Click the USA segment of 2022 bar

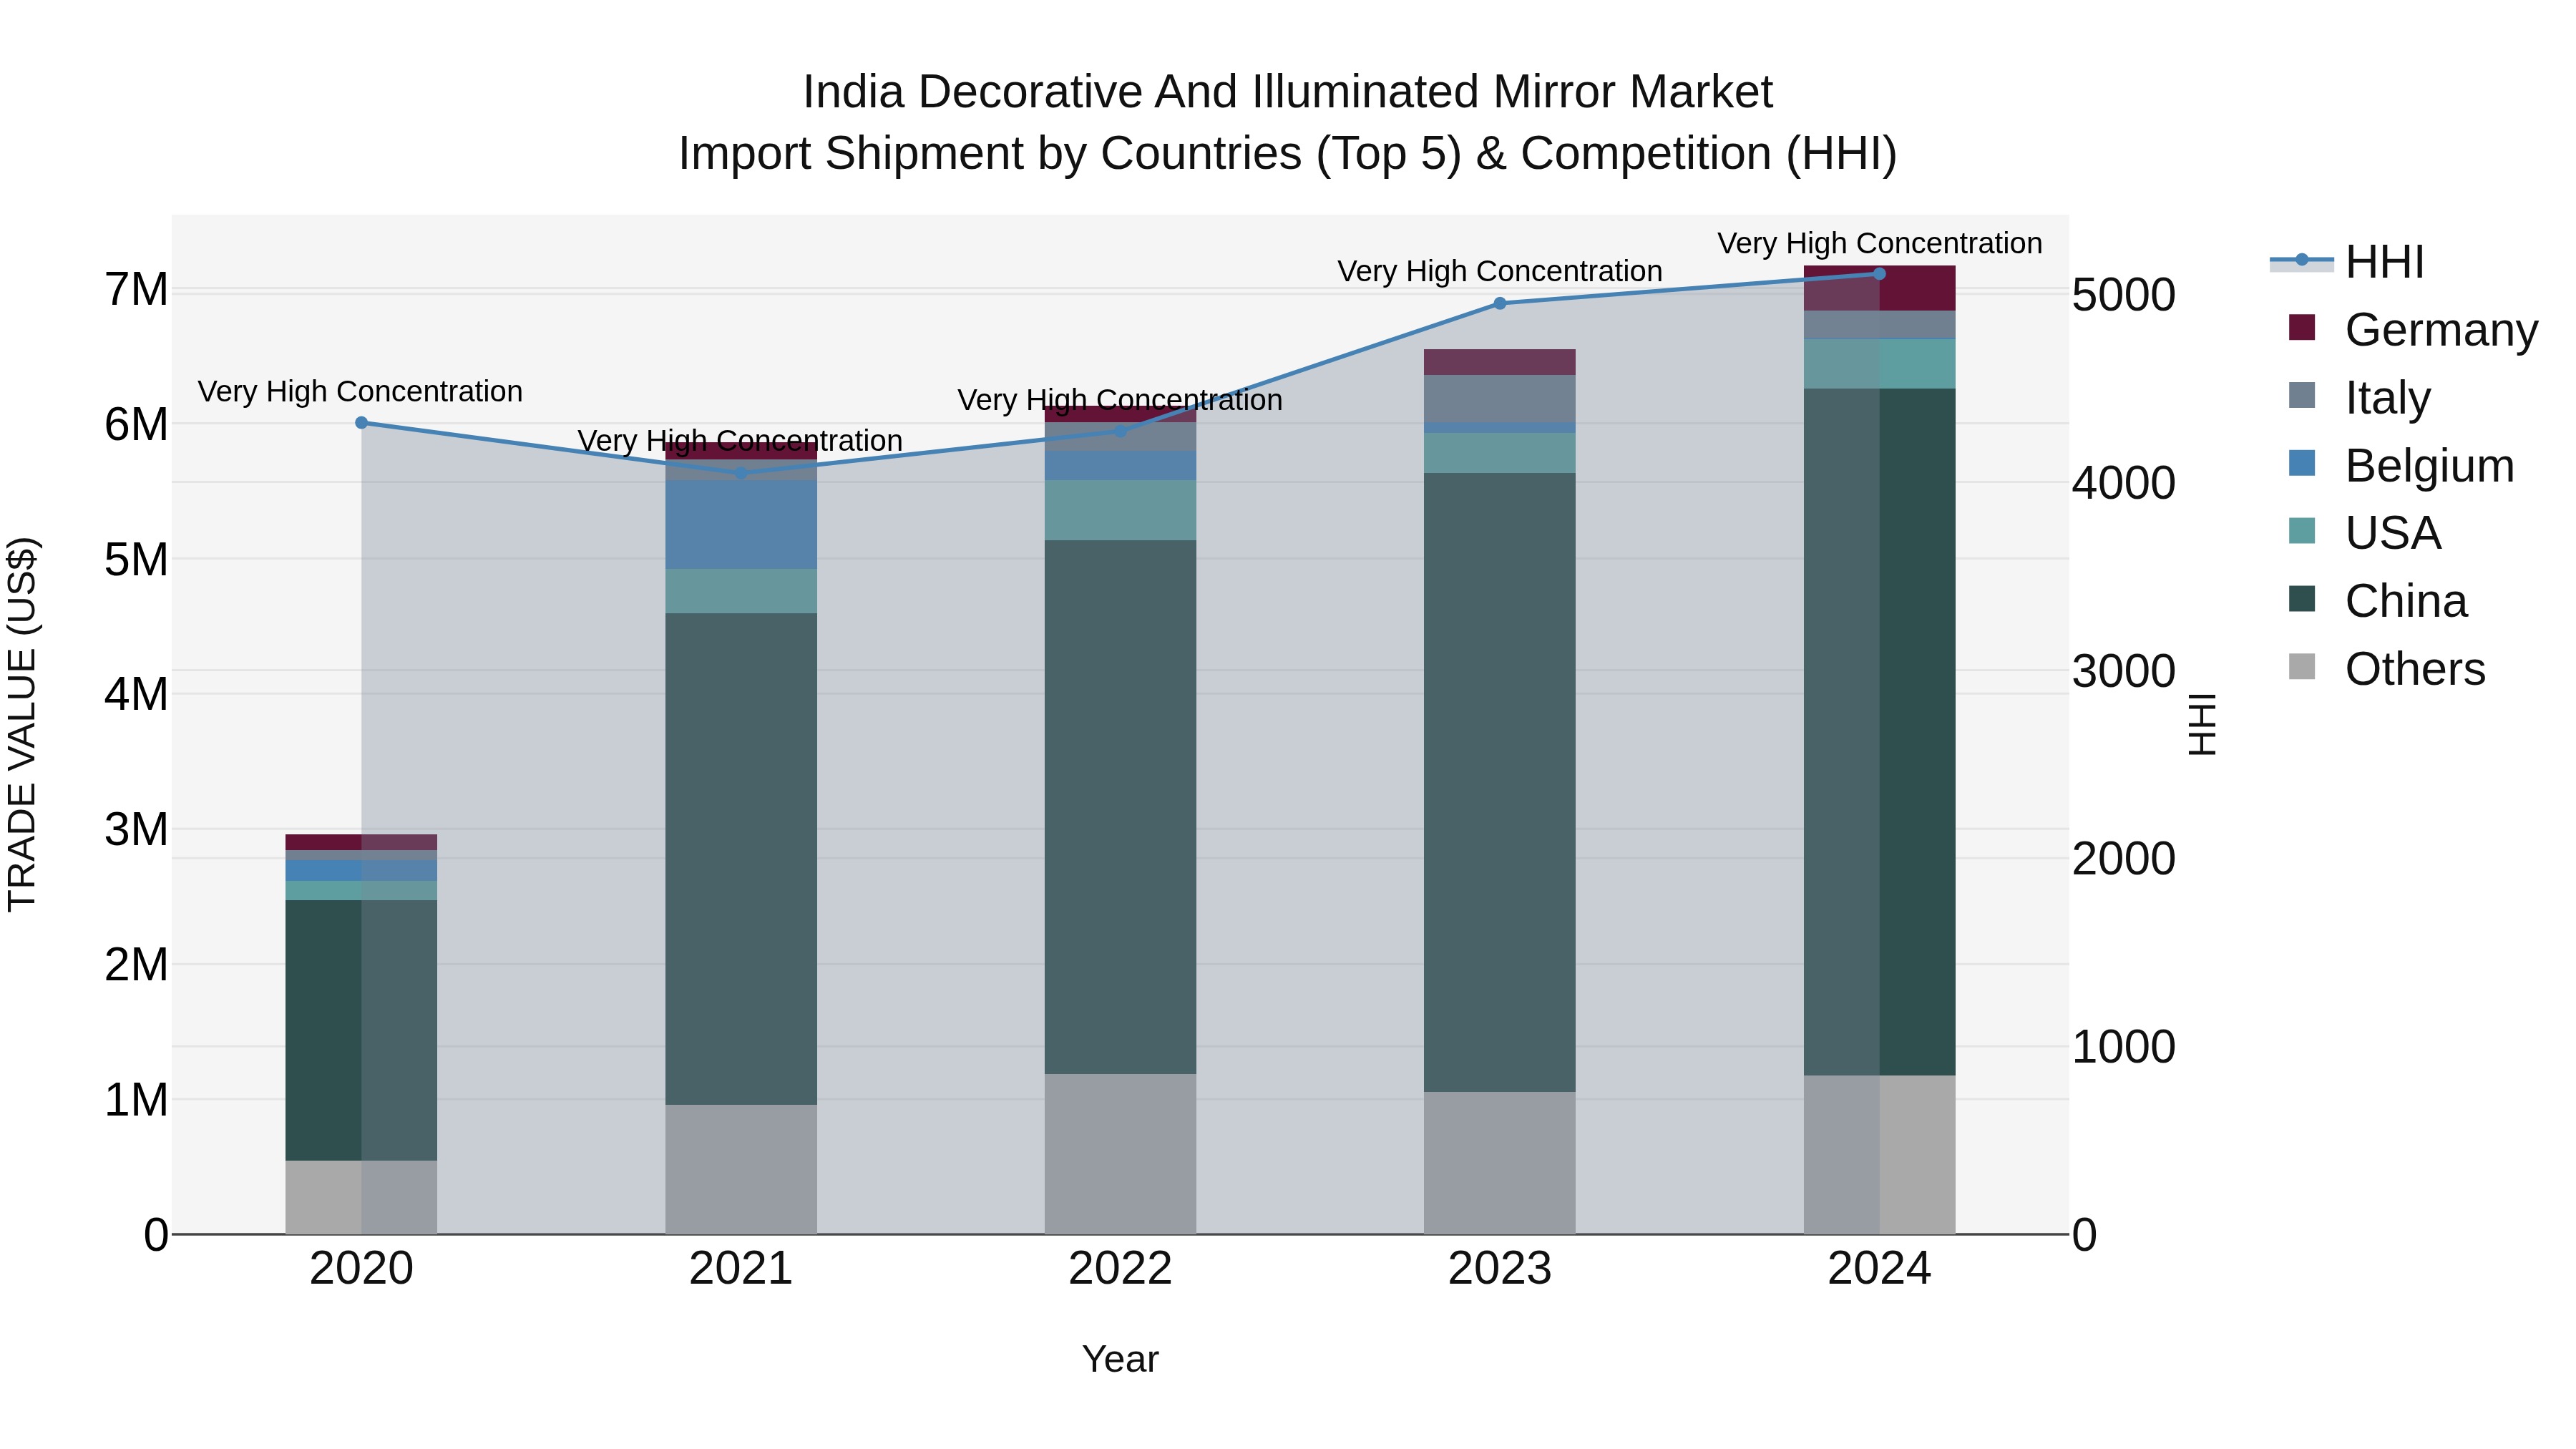1120,510
